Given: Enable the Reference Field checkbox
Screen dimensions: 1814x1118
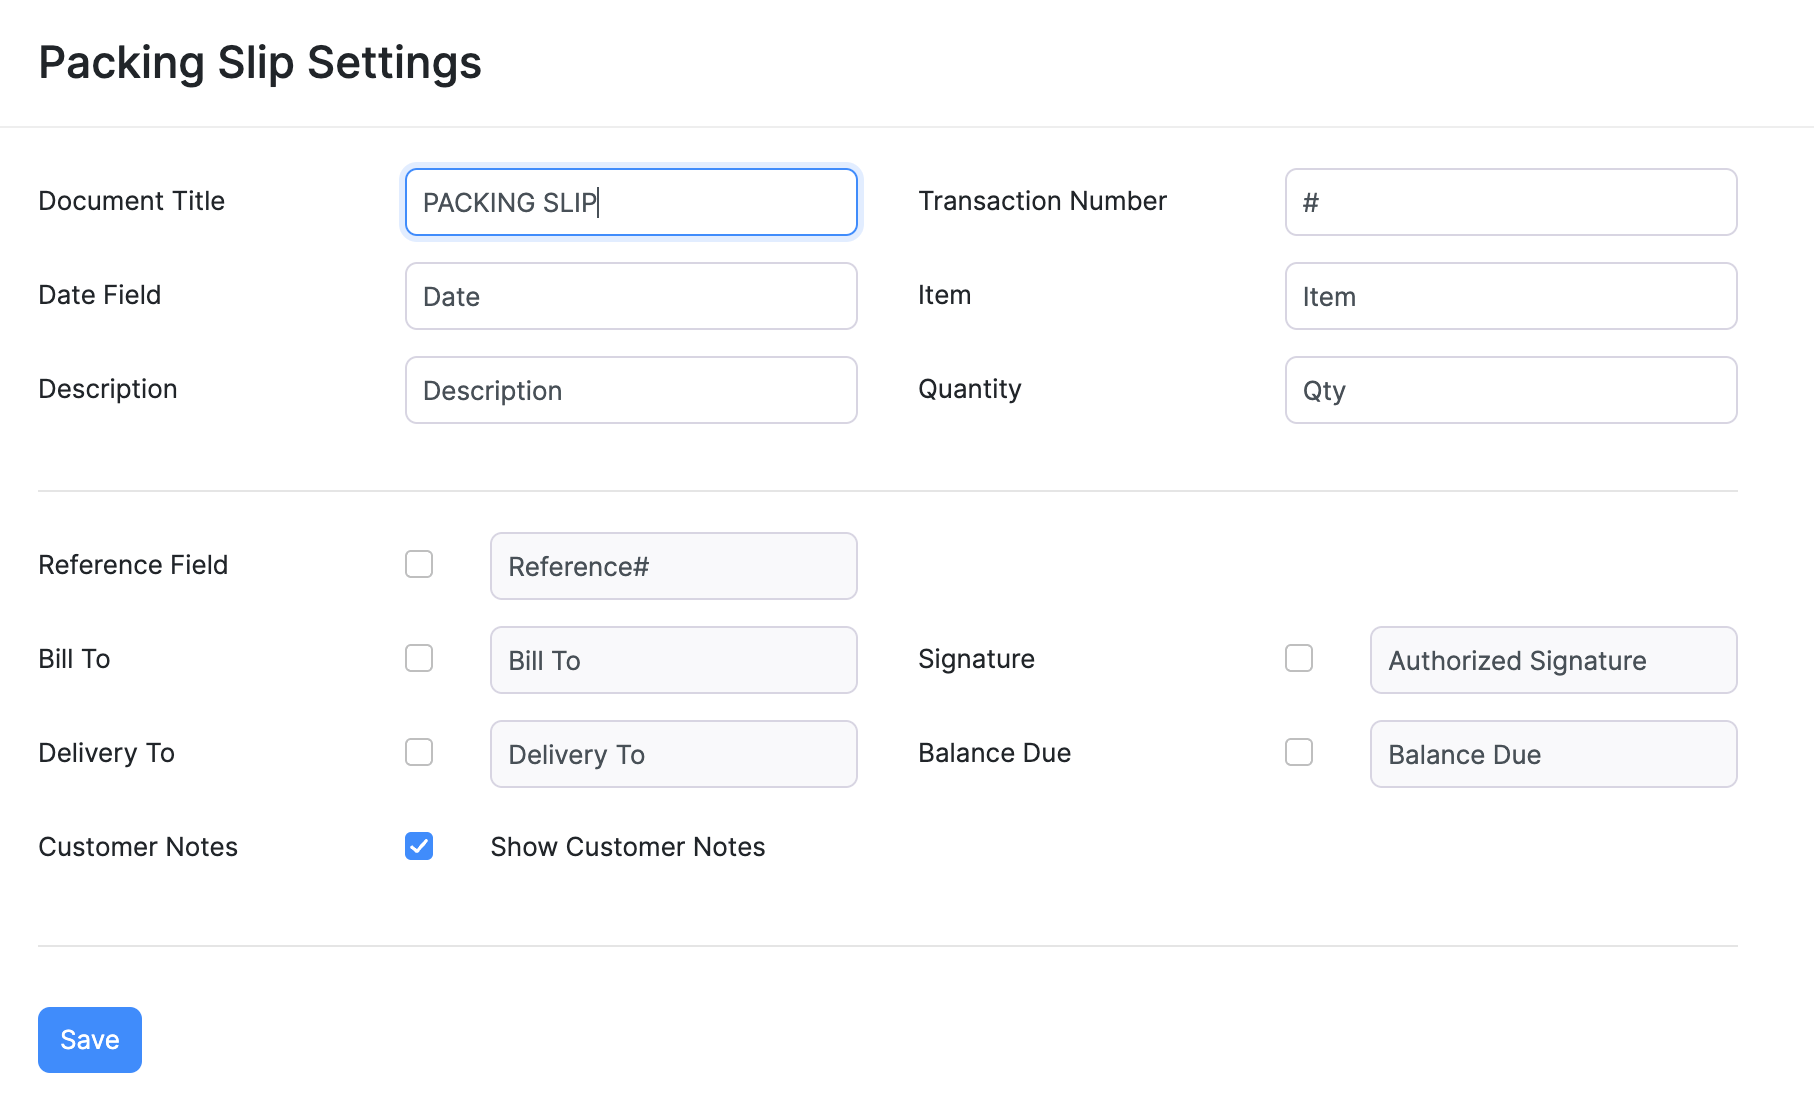Looking at the screenshot, I should (x=419, y=565).
